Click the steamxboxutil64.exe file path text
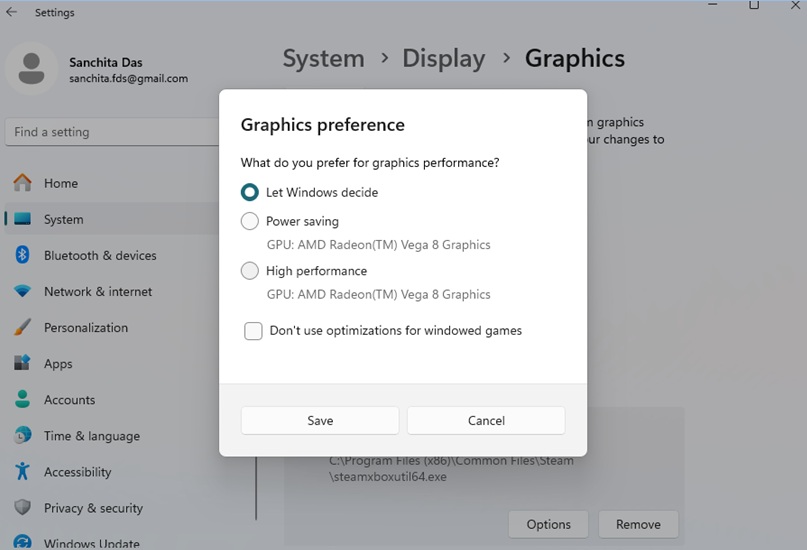 point(451,469)
